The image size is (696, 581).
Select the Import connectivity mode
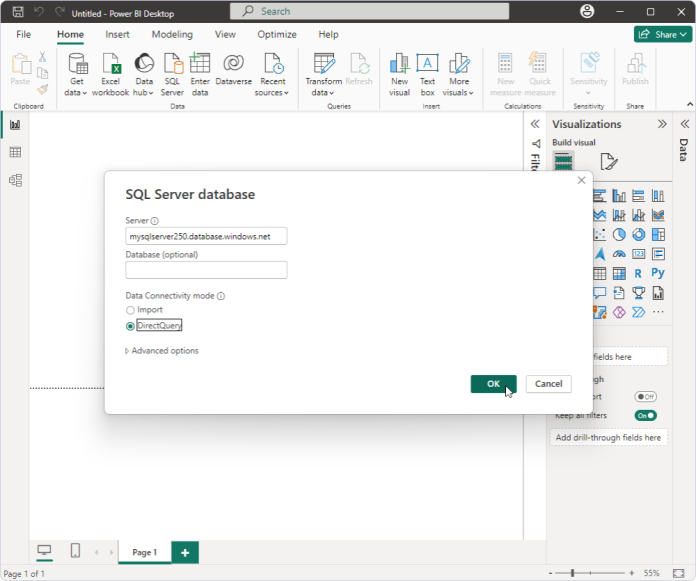coord(130,310)
